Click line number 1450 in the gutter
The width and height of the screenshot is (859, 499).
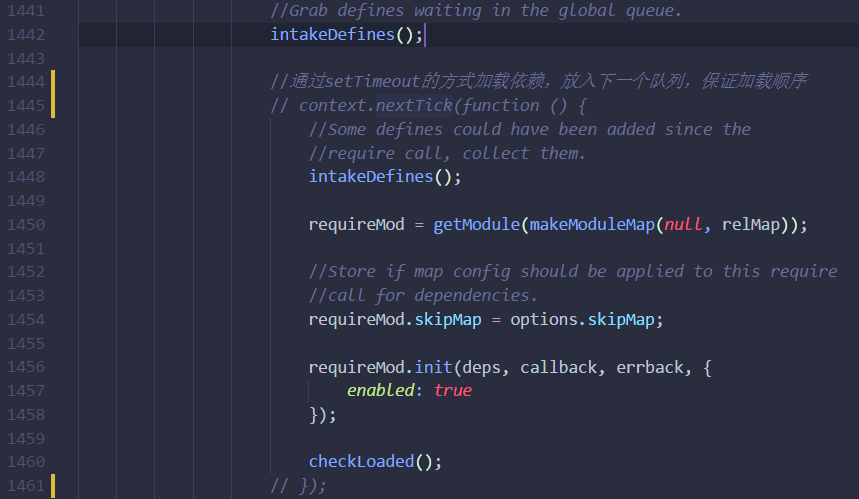(26, 225)
